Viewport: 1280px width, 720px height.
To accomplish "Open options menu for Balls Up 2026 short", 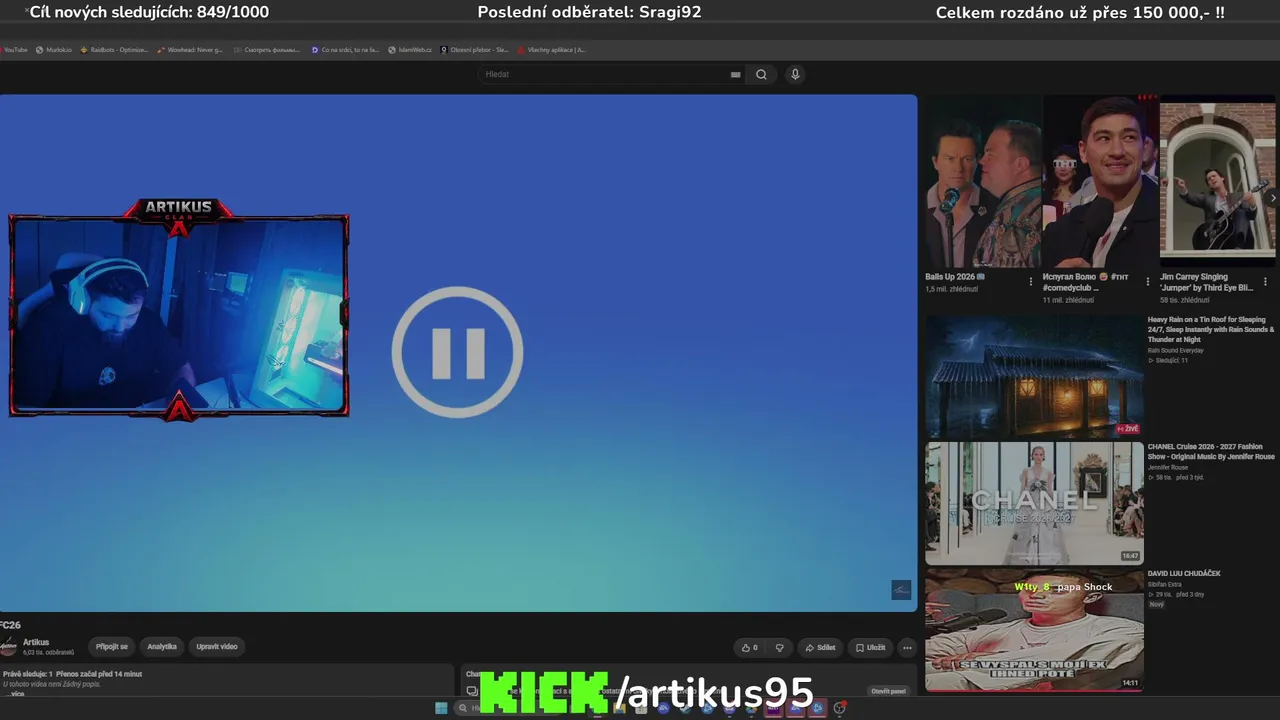I will click(x=1031, y=282).
